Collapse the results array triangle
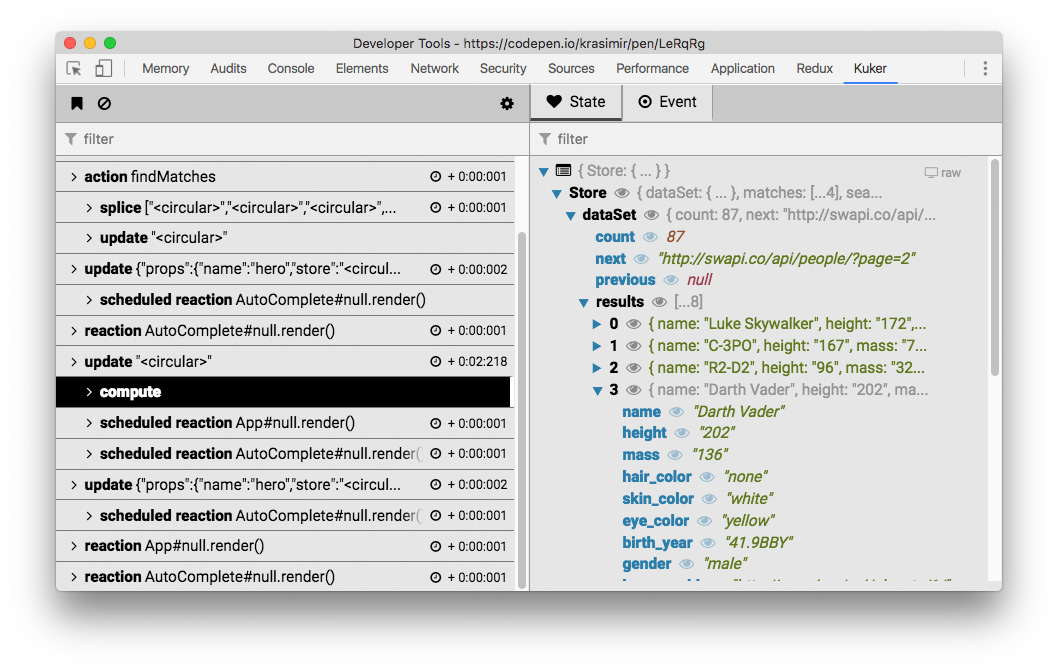Screen dimensions: 1058x671 584,302
